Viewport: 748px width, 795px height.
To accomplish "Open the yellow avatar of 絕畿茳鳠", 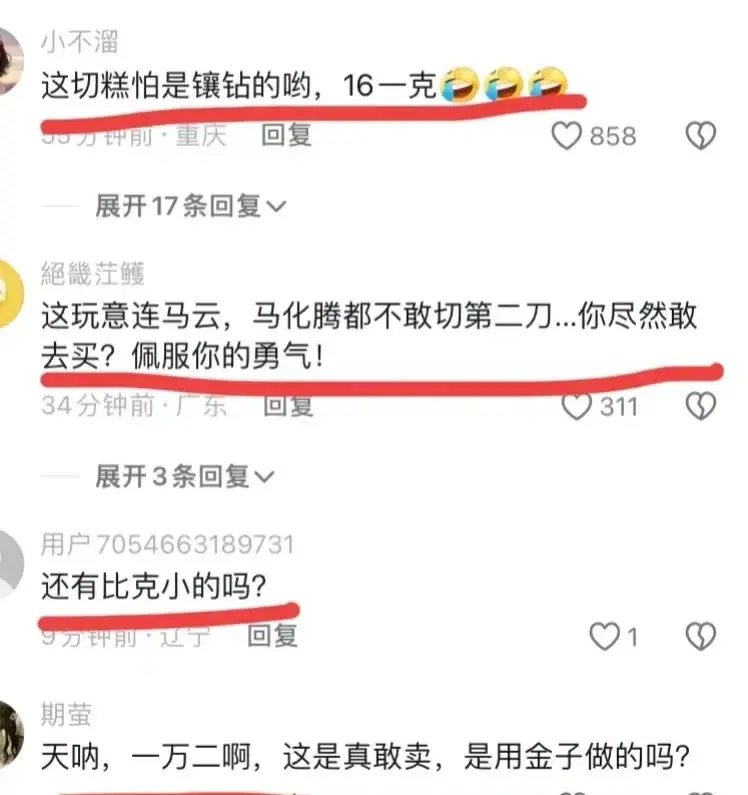I will [10, 293].
